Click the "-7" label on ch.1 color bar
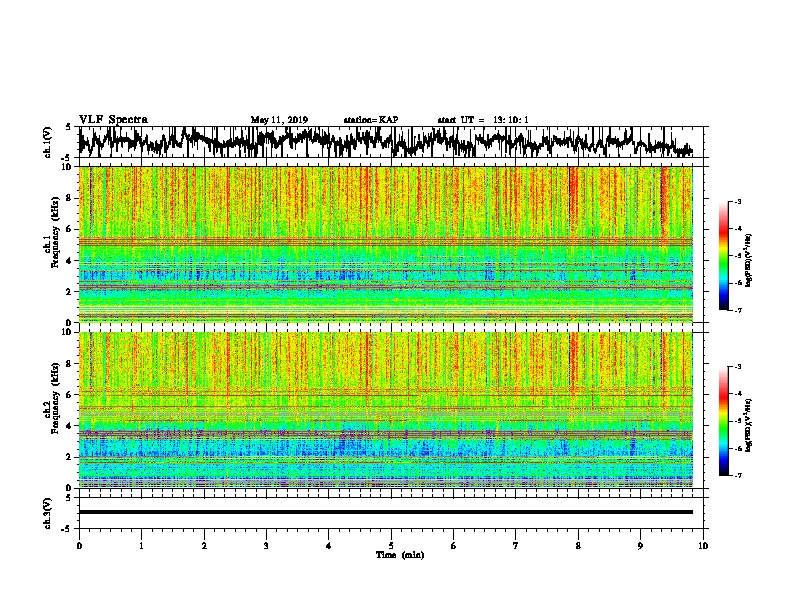This screenshot has height=612, width=792. click(737, 310)
